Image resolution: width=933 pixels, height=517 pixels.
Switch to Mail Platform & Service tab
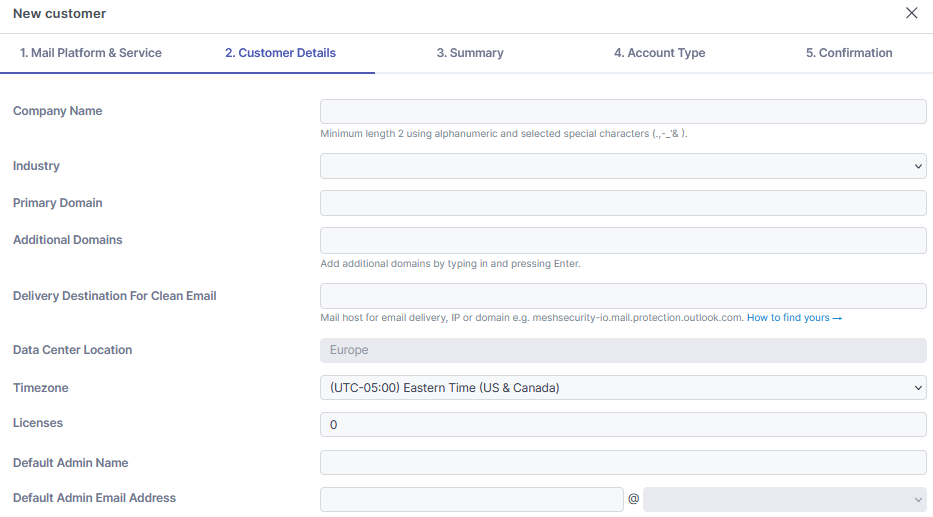(x=91, y=53)
